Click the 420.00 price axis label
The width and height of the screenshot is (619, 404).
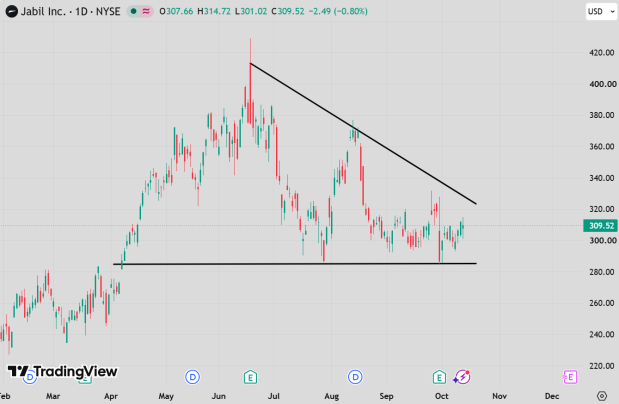(x=602, y=53)
